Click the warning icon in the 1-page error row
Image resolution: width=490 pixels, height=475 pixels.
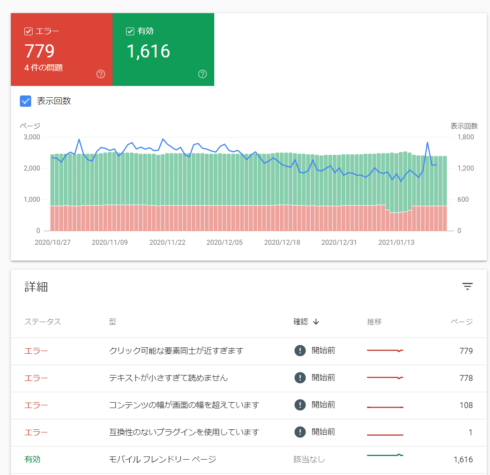click(300, 432)
